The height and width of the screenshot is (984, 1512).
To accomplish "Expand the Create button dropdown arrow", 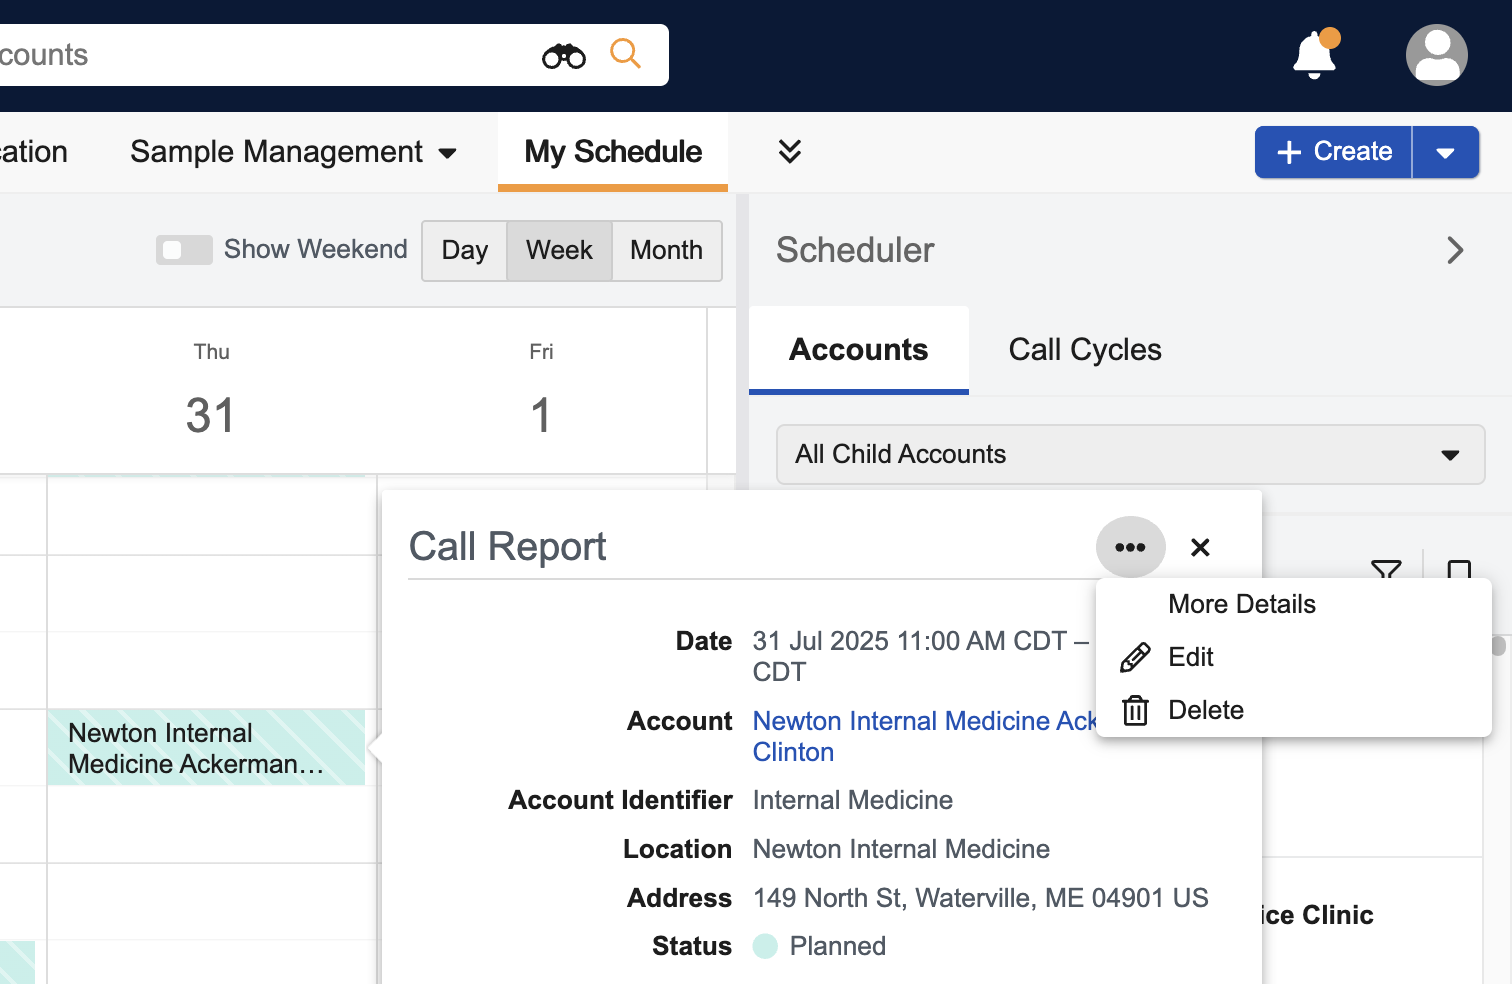I will tap(1445, 153).
